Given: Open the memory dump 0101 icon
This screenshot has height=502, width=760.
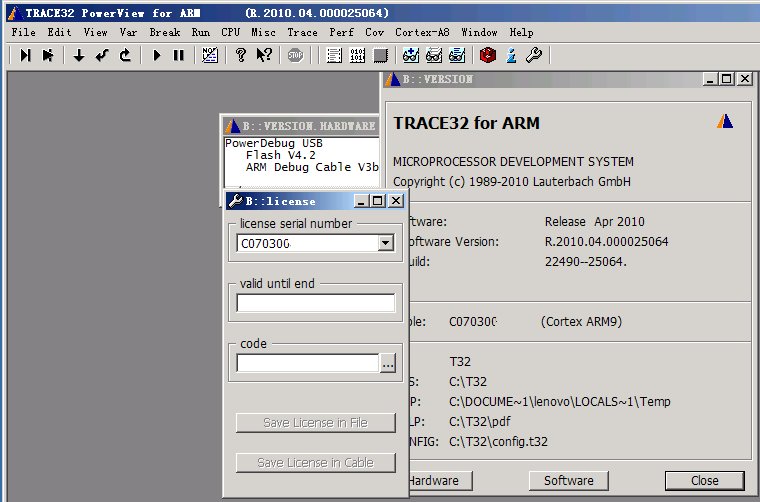Looking at the screenshot, I should click(x=357, y=55).
